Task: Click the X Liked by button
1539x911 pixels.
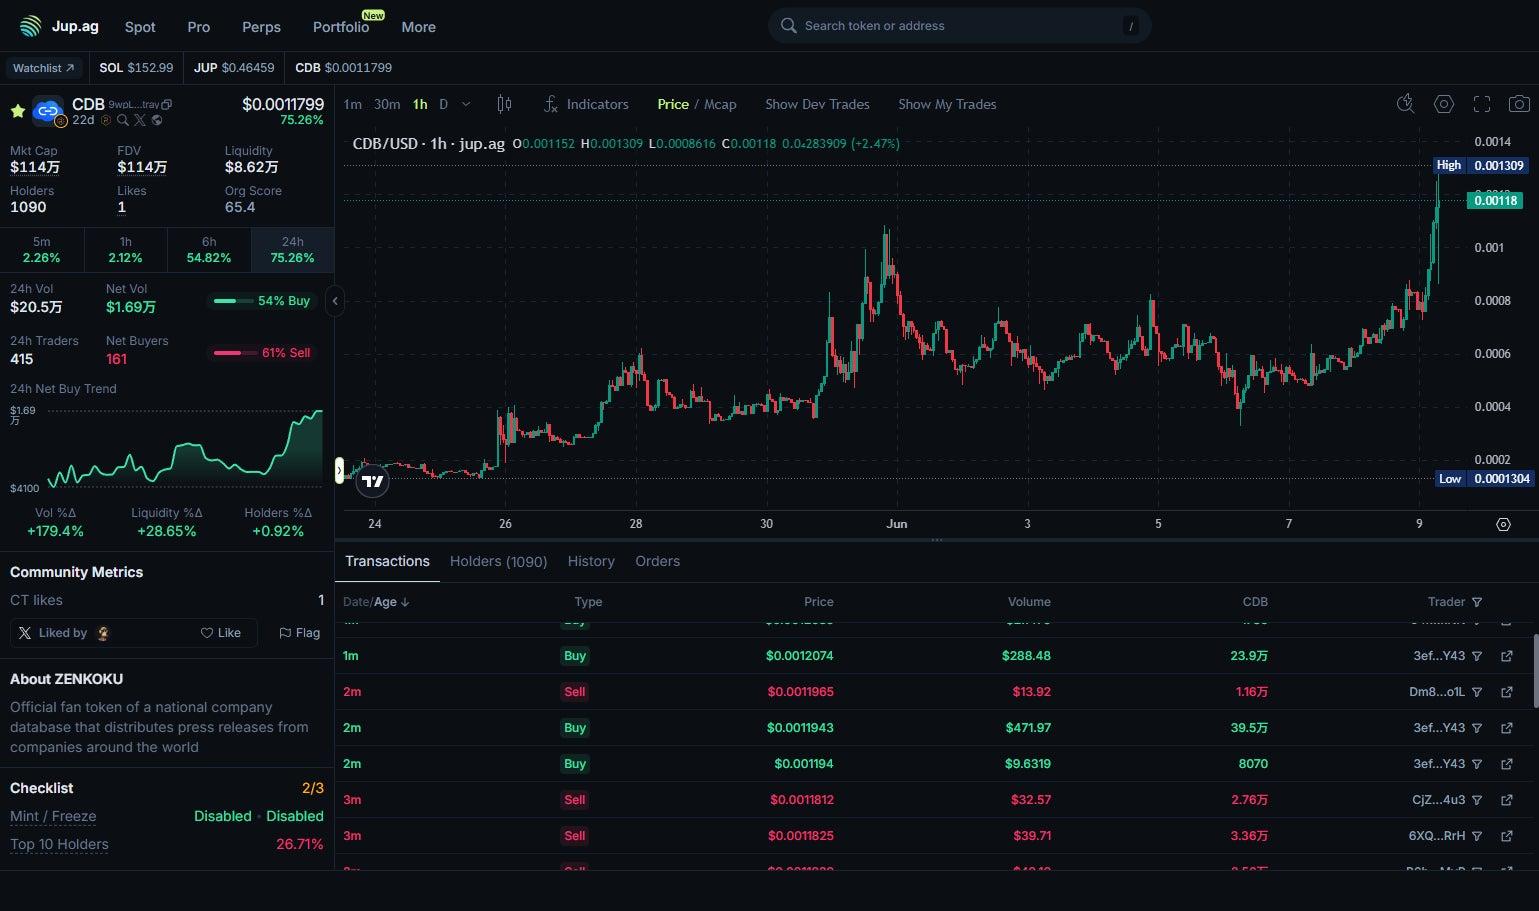Action: click(x=63, y=633)
